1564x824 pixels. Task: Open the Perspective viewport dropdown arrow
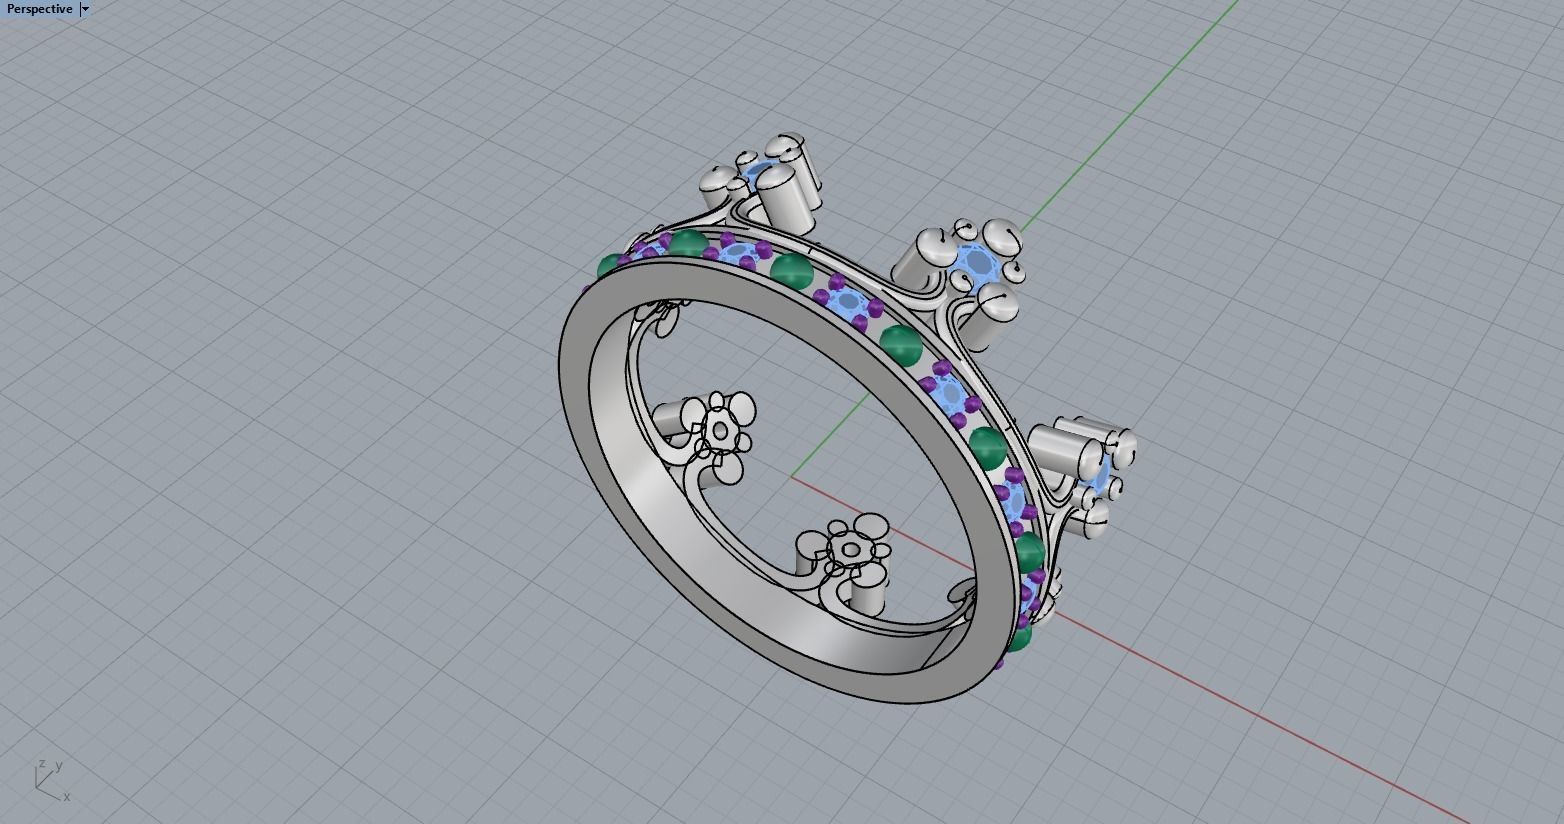(x=85, y=9)
